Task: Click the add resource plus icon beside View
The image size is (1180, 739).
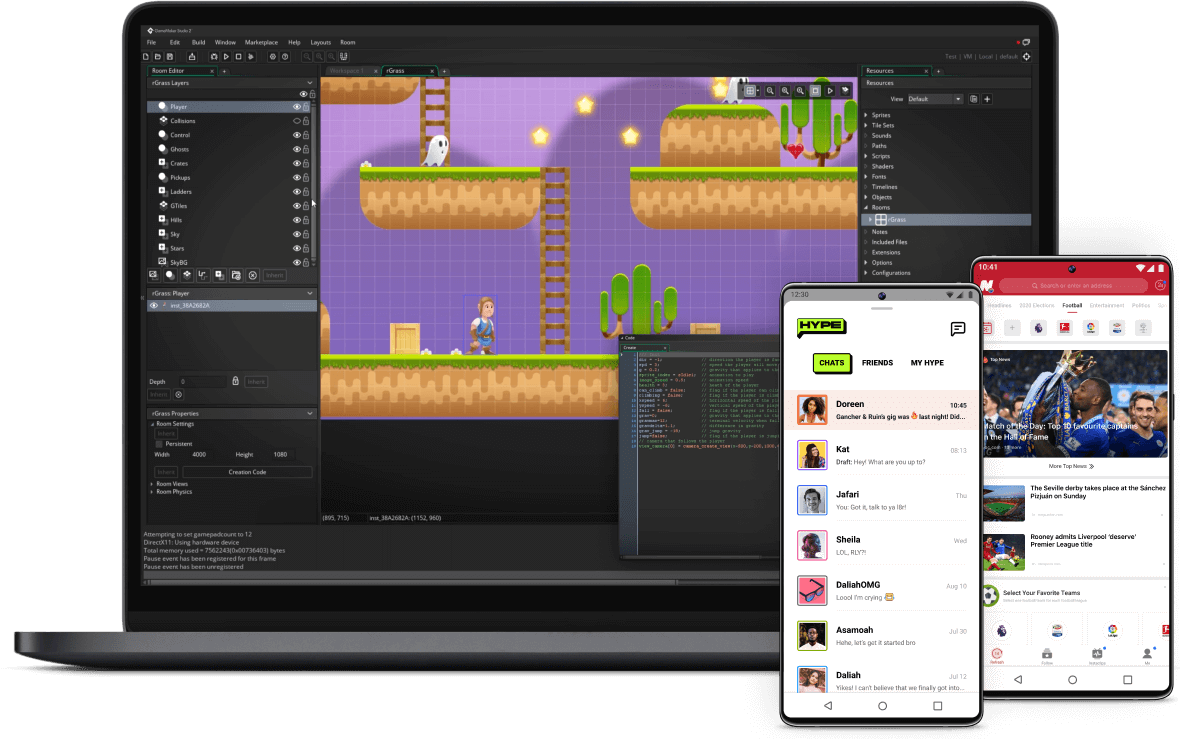Action: [x=987, y=99]
